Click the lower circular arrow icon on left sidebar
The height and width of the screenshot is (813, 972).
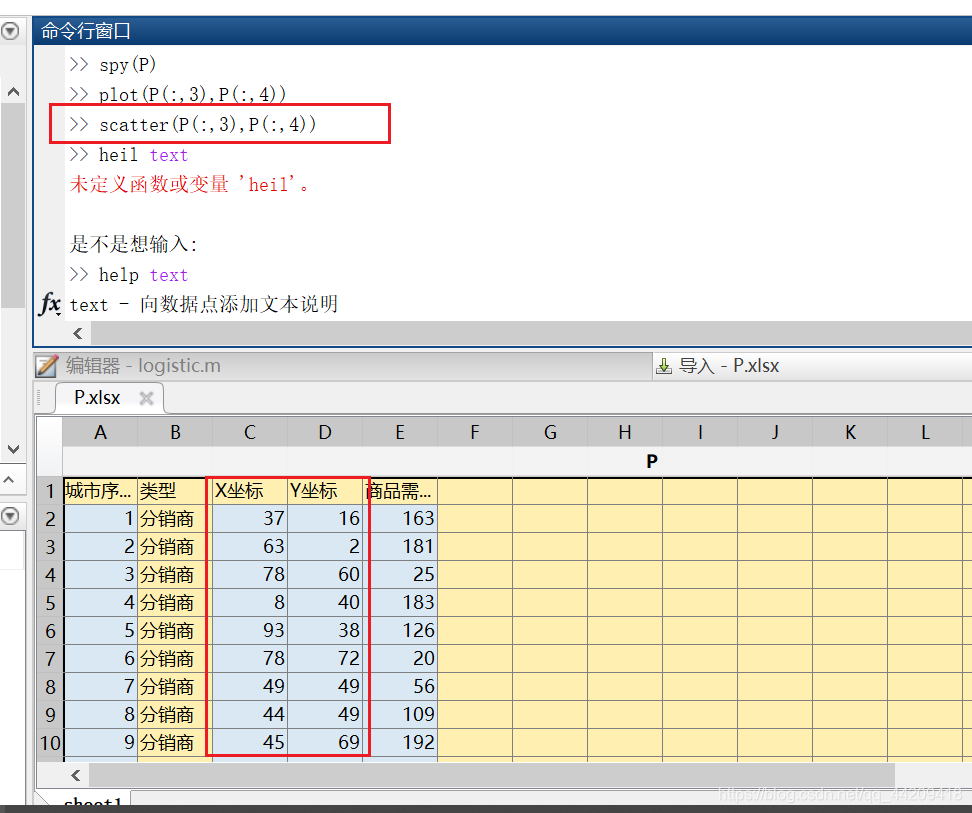10,517
